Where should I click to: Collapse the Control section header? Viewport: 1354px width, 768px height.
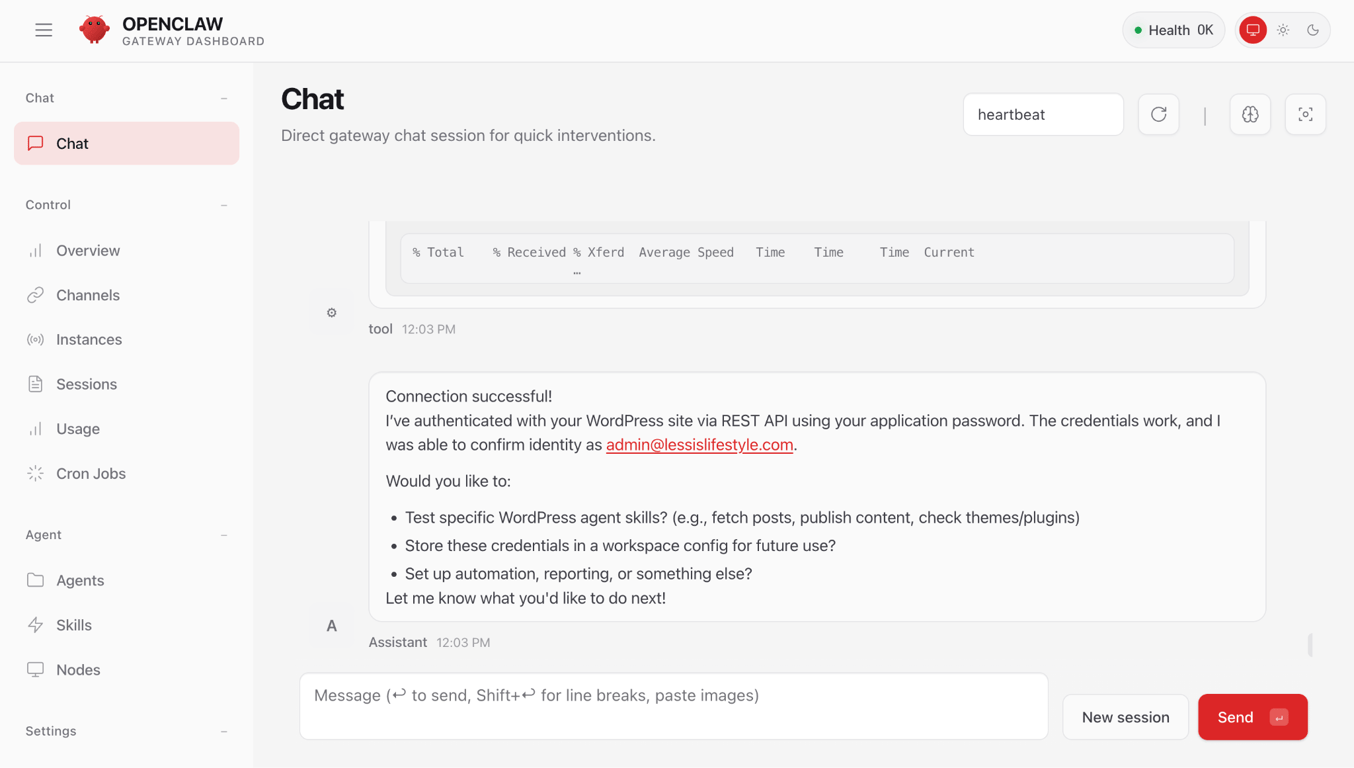pos(223,204)
